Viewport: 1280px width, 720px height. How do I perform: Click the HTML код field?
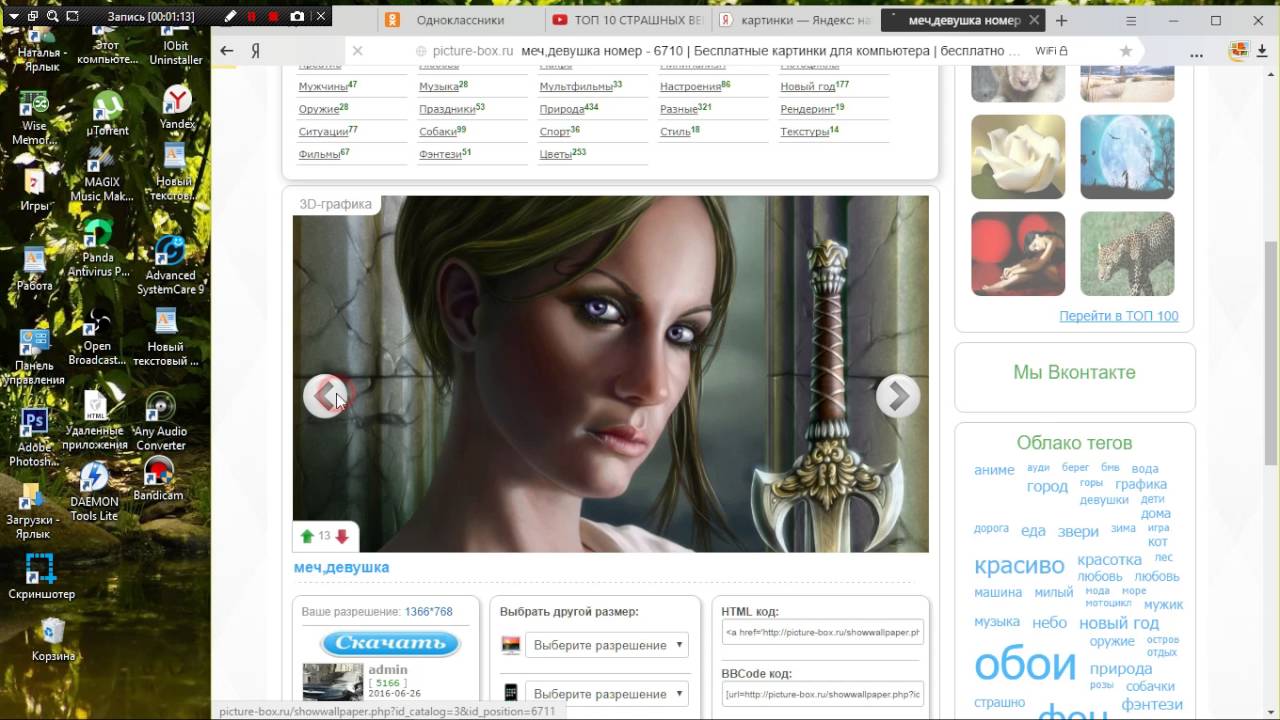(822, 632)
